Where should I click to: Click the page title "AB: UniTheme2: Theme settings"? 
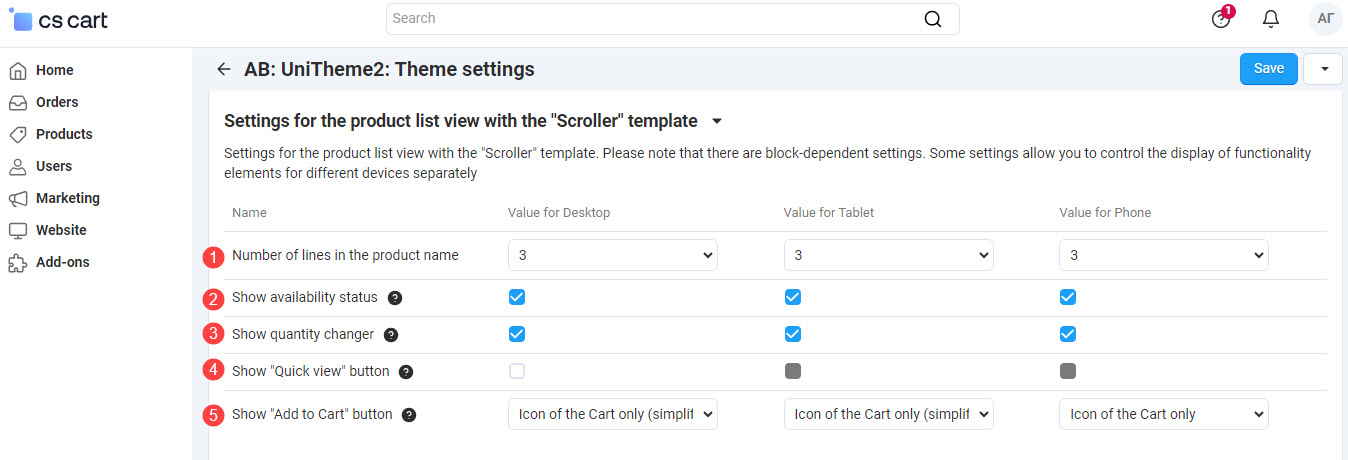coord(389,69)
